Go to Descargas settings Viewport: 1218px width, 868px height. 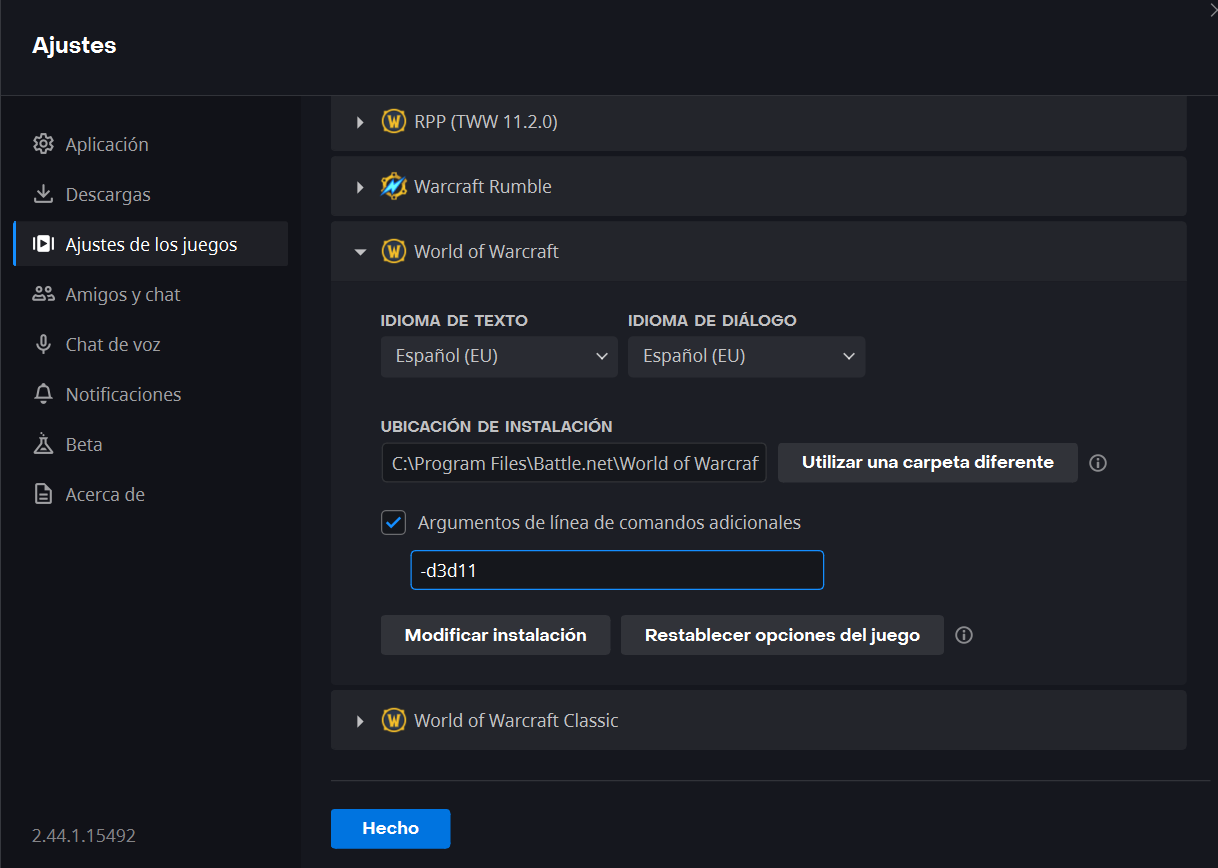(x=150, y=194)
